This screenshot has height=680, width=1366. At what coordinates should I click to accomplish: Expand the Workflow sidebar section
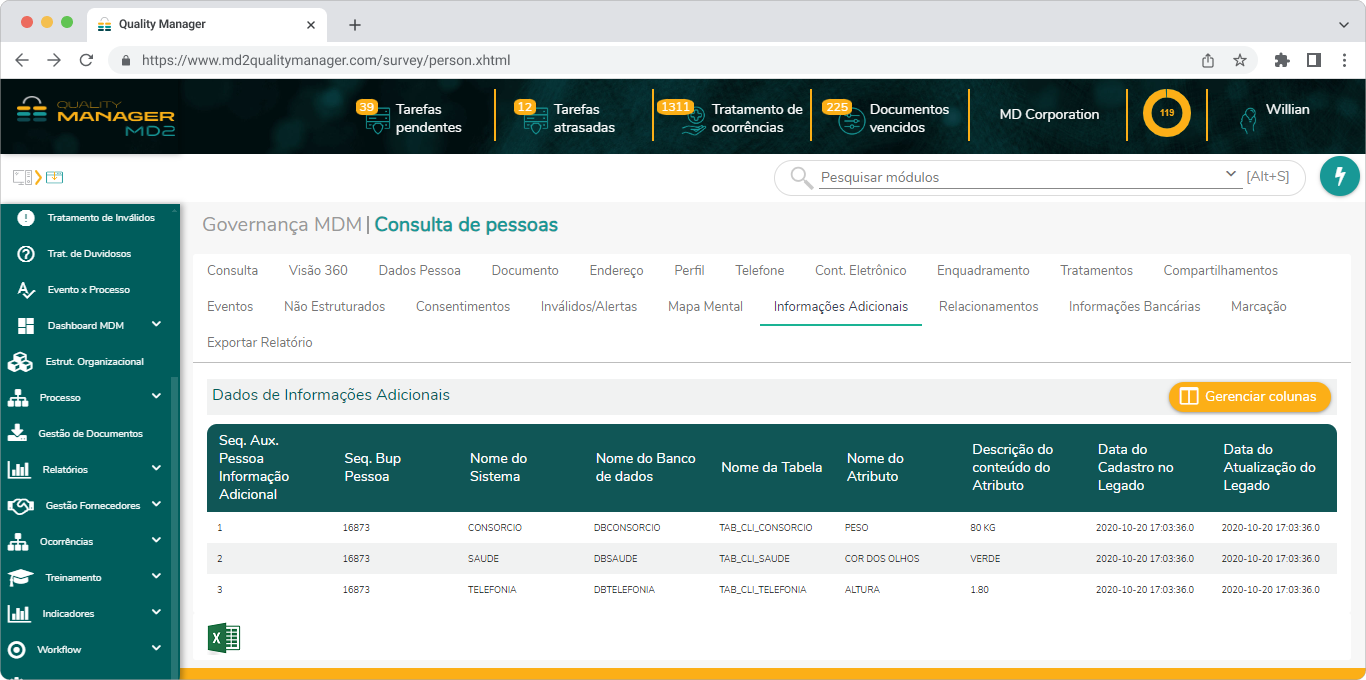coord(155,649)
